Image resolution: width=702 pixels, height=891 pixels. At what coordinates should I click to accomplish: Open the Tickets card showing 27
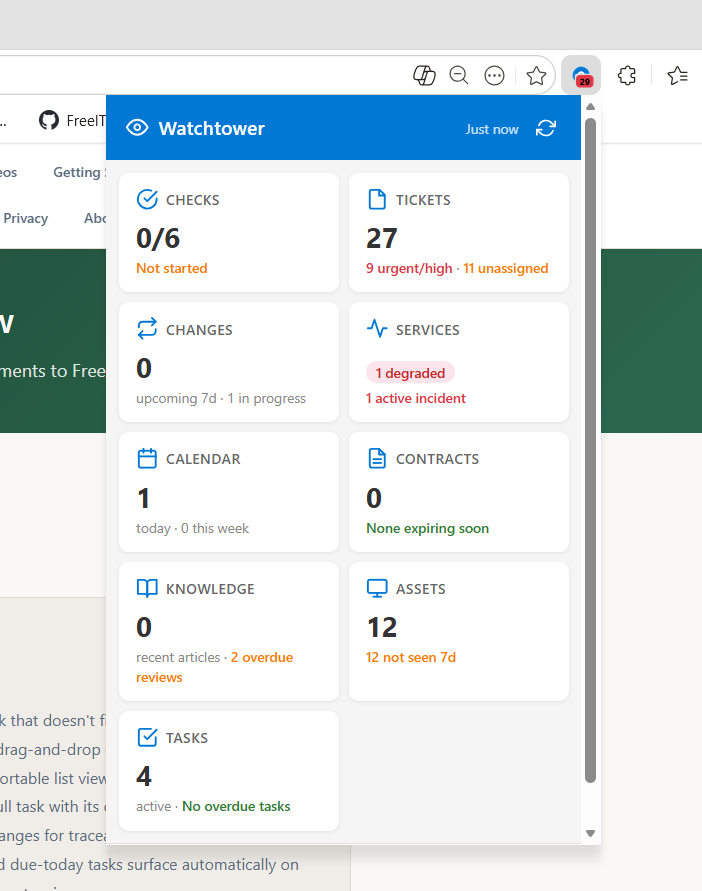point(459,232)
